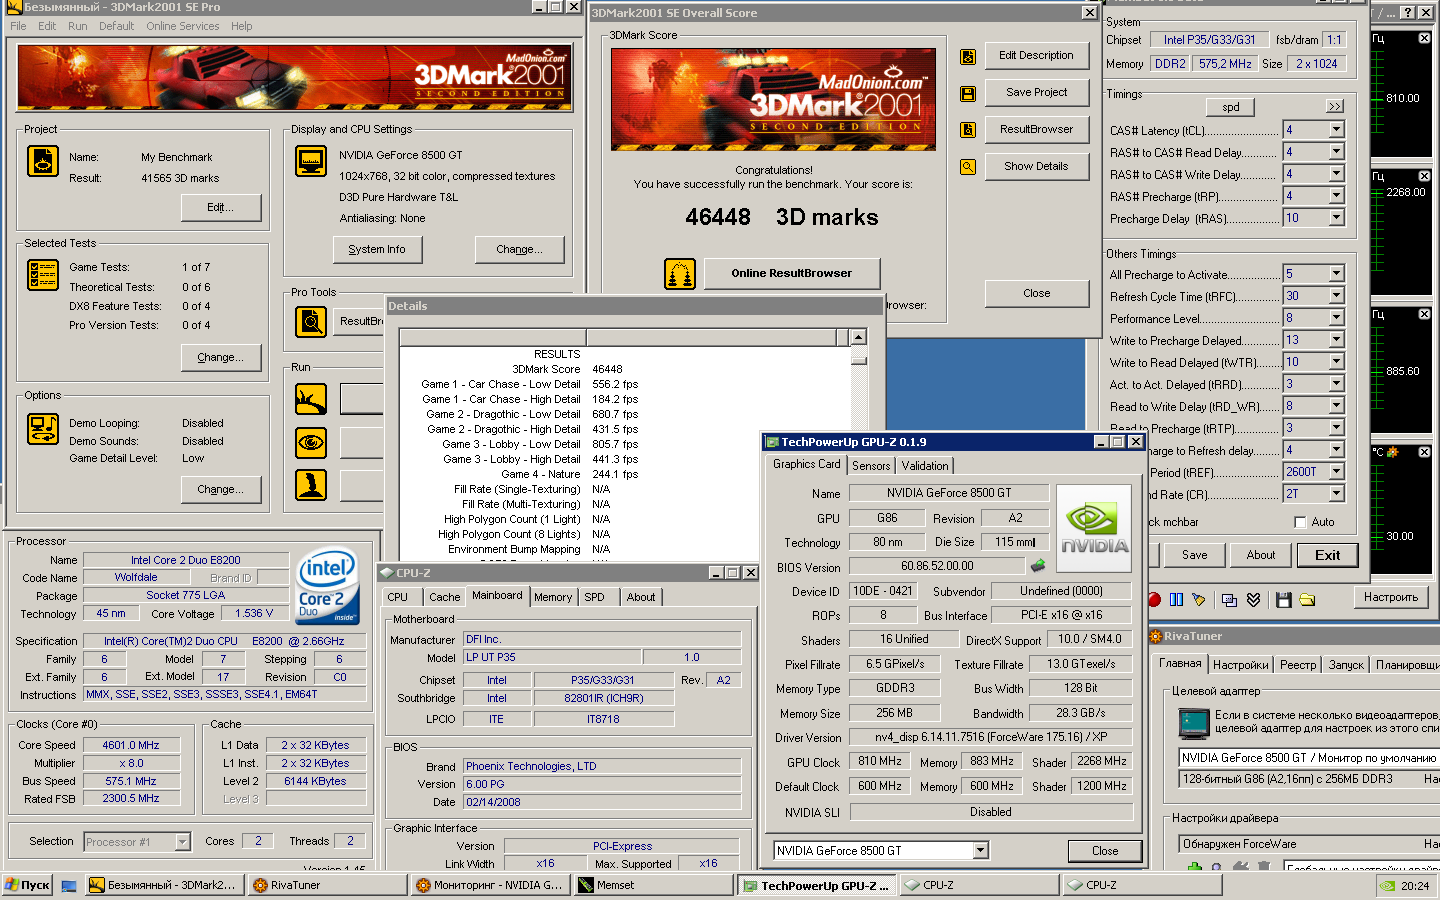
Task: Open Memset from the taskbar
Action: point(655,885)
